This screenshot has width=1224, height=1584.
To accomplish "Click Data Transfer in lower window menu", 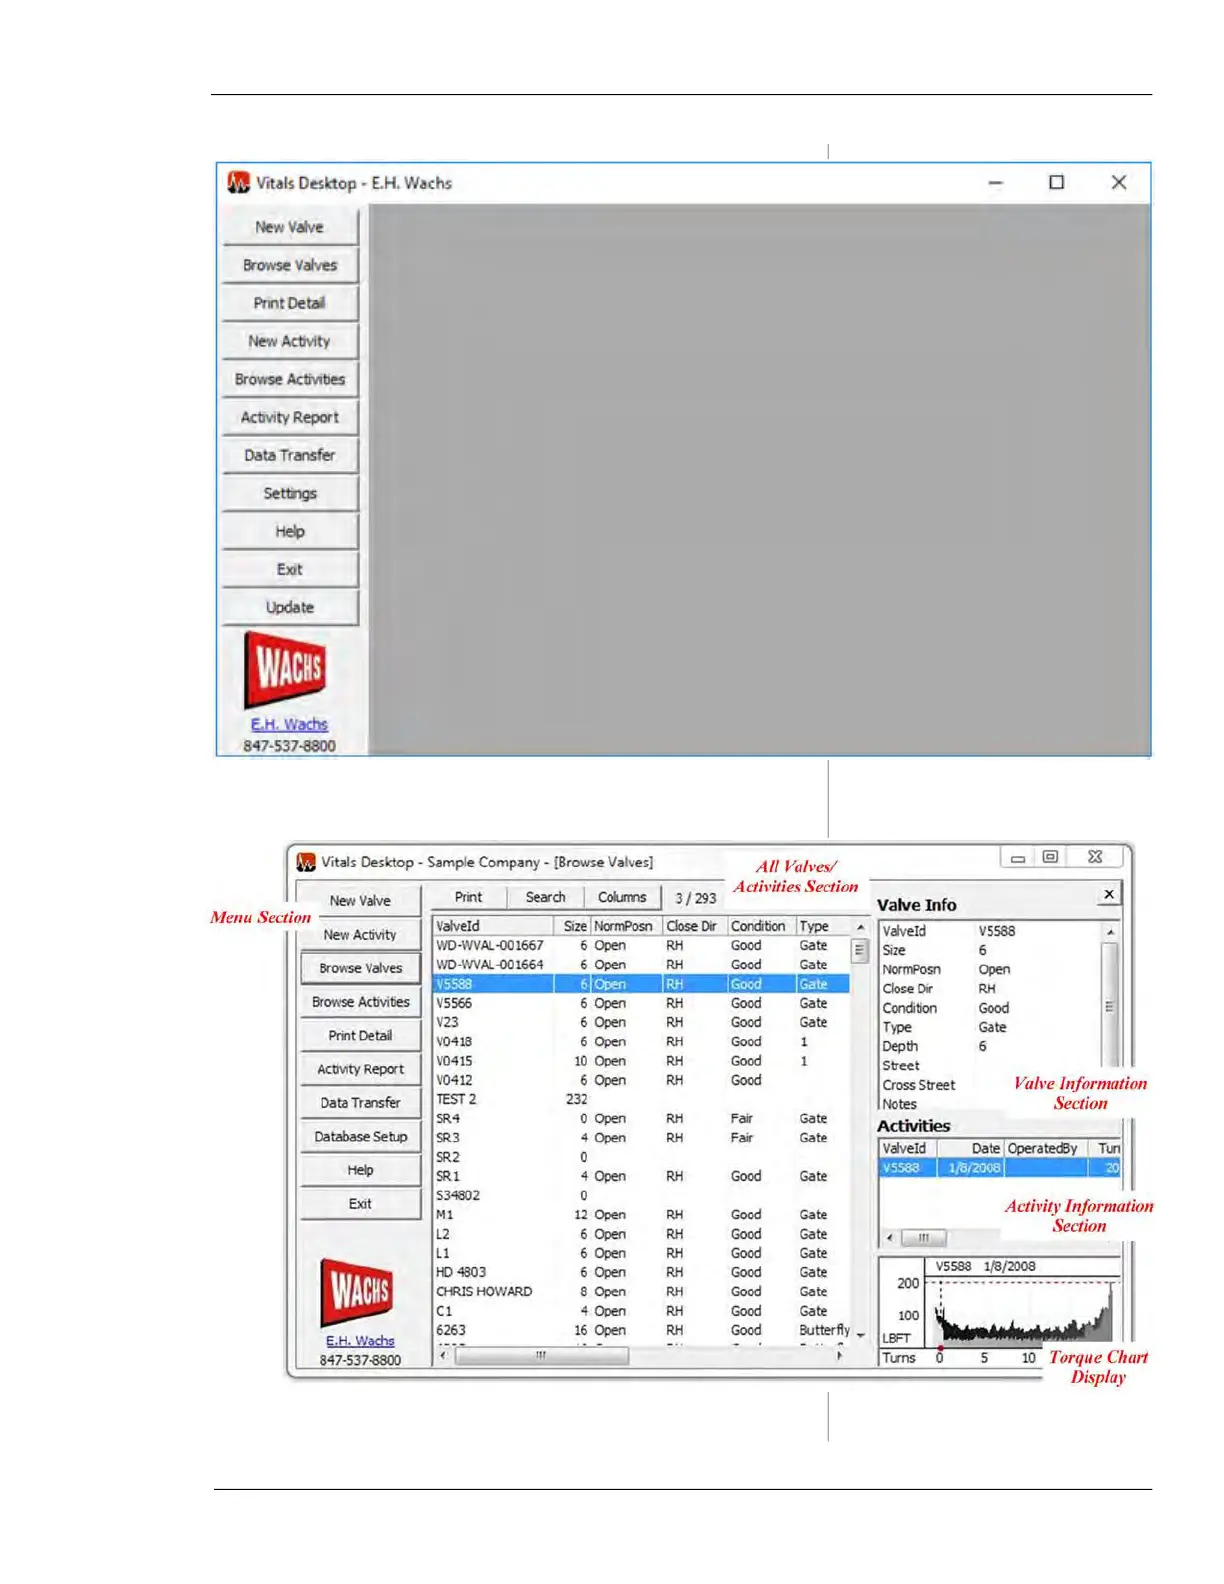I will point(360,1103).
